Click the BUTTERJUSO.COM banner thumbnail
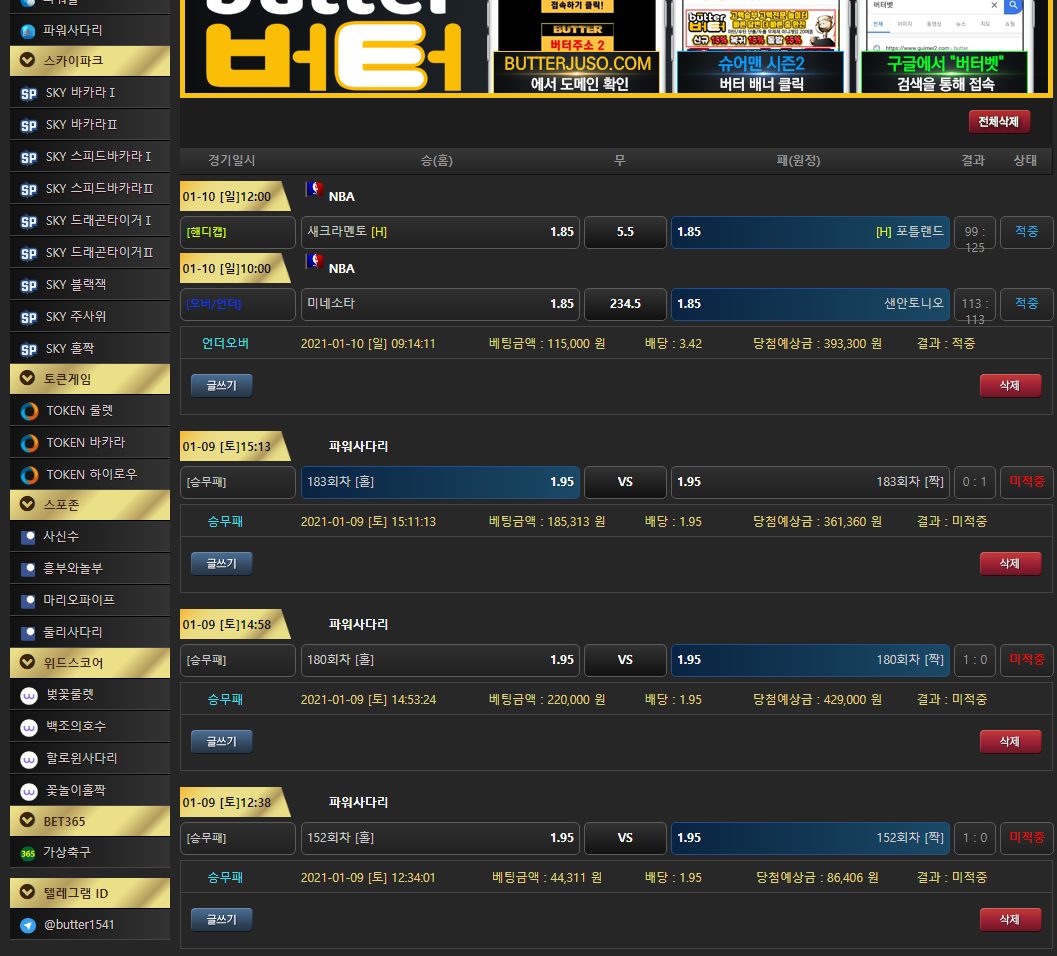The height and width of the screenshot is (956, 1057). coord(577,47)
